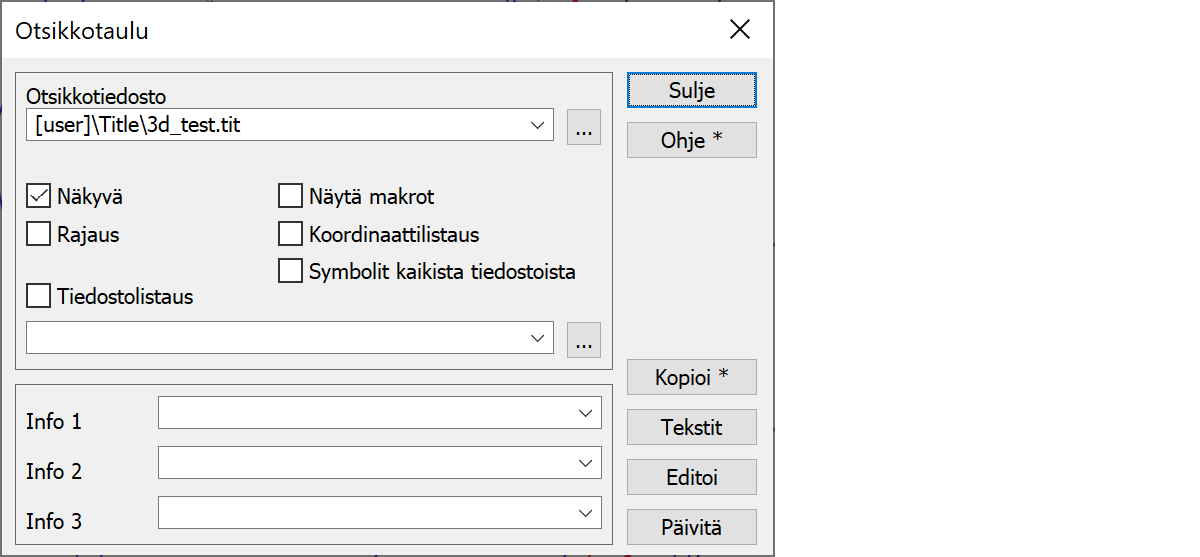Viewport: 1200px width, 557px height.
Task: Enable the Rajaus checkbox
Action: (39, 235)
